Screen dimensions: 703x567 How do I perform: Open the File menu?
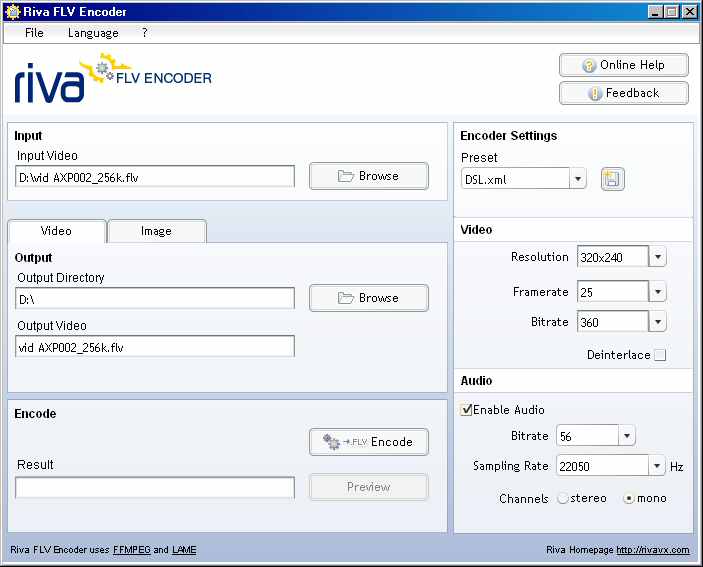click(x=35, y=33)
